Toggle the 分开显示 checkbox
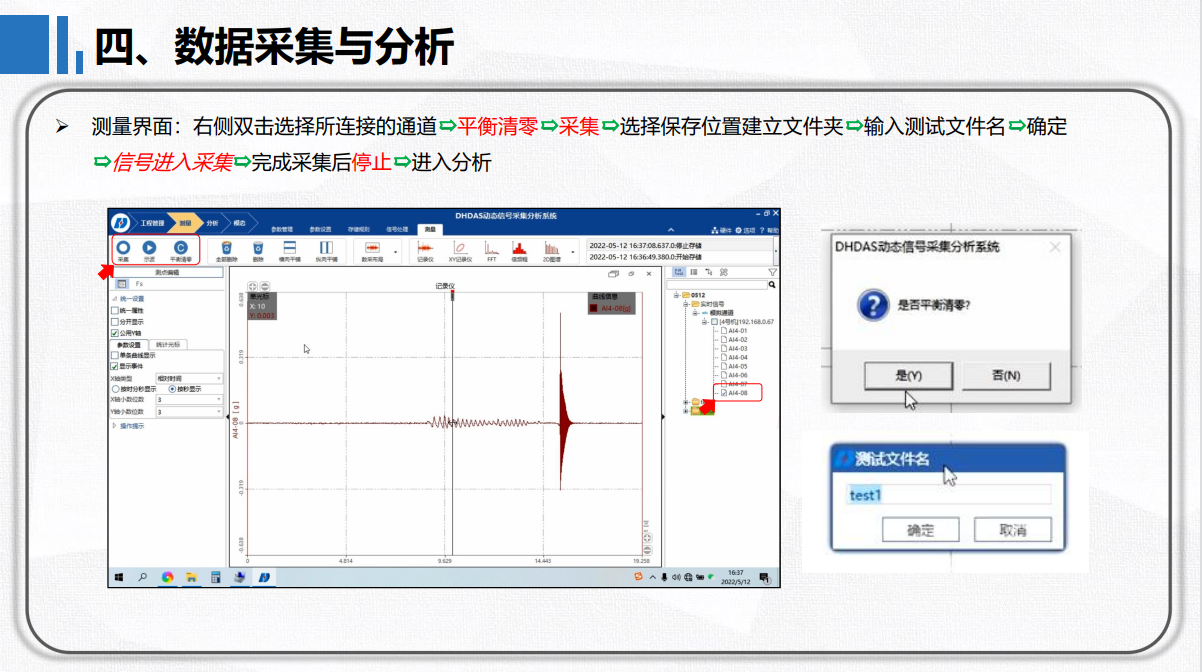This screenshot has height=672, width=1202. click(115, 322)
